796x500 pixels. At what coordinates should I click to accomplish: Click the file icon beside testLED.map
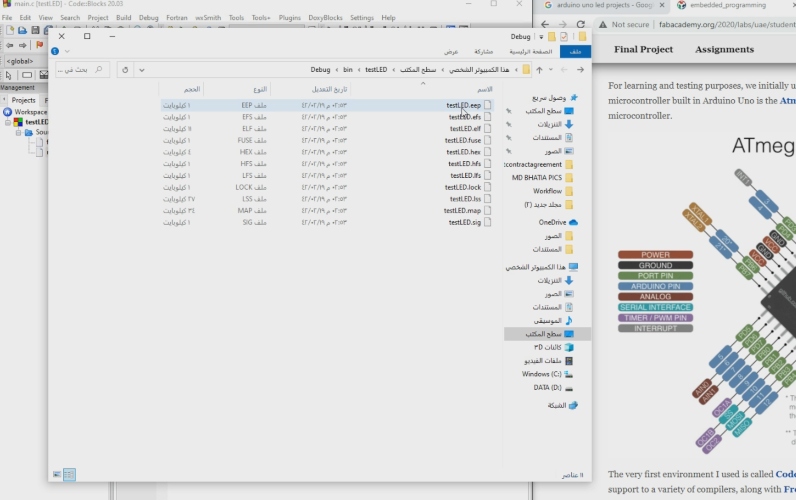[487, 210]
